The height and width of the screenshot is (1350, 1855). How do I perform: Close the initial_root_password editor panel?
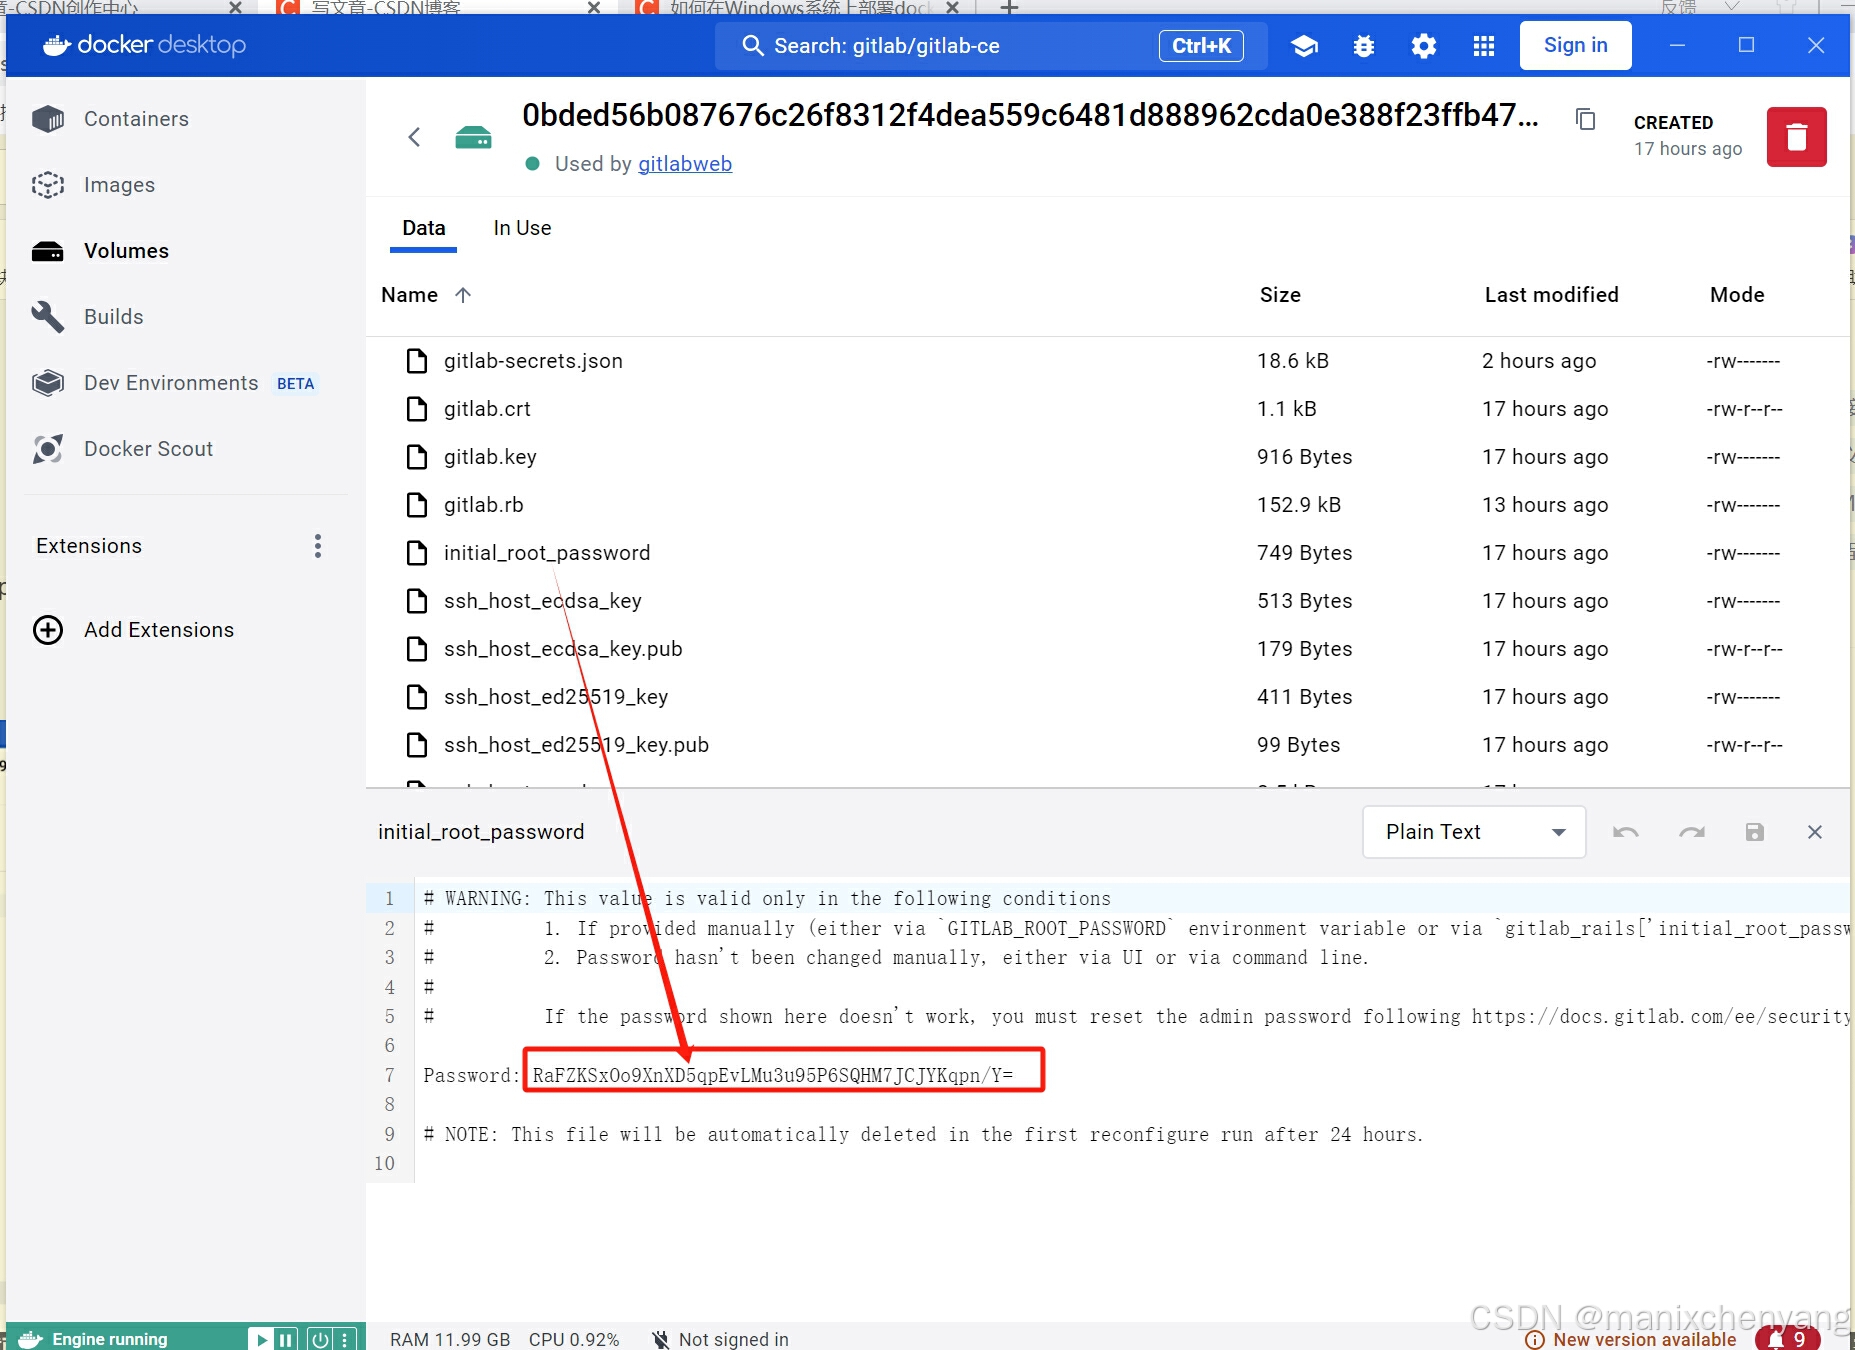click(1815, 832)
